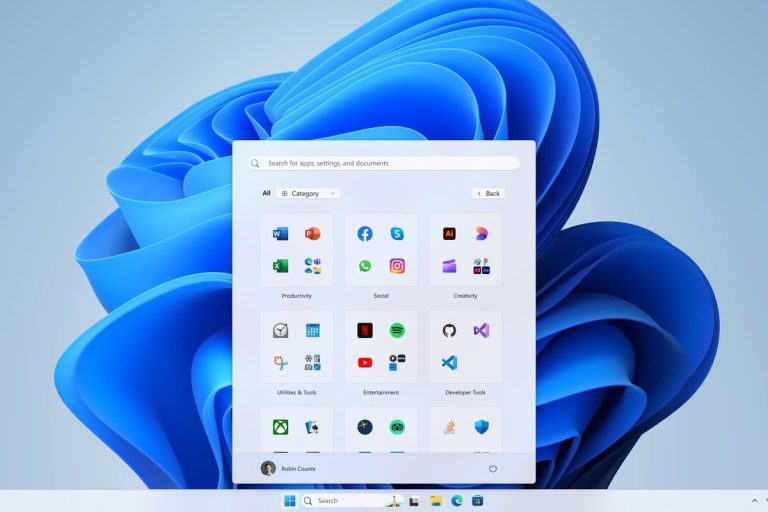This screenshot has width=768, height=512.
Task: Select the Social category label
Action: pyautogui.click(x=381, y=296)
